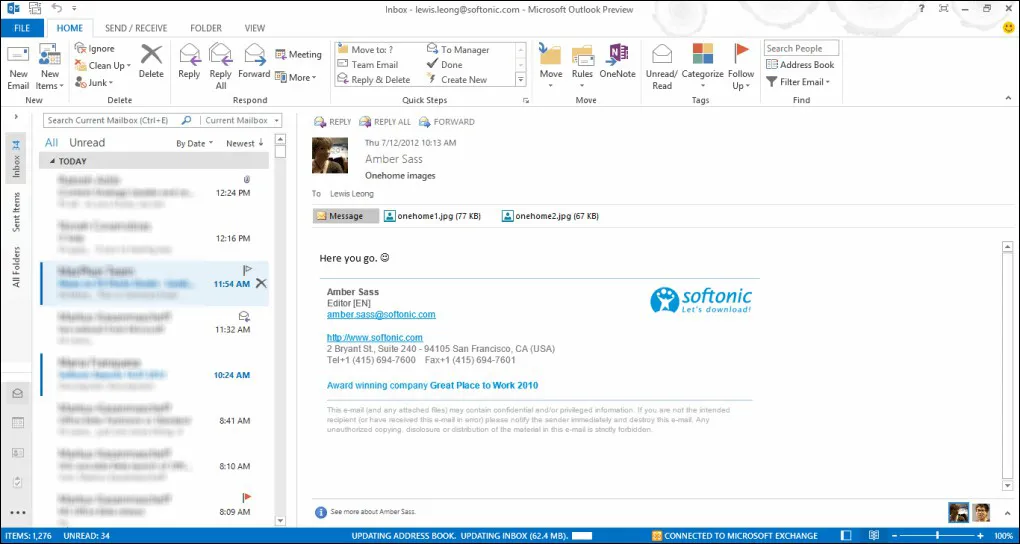This screenshot has width=1020, height=544.
Task: Open the onehome1.jpg attachment
Action: (431, 215)
